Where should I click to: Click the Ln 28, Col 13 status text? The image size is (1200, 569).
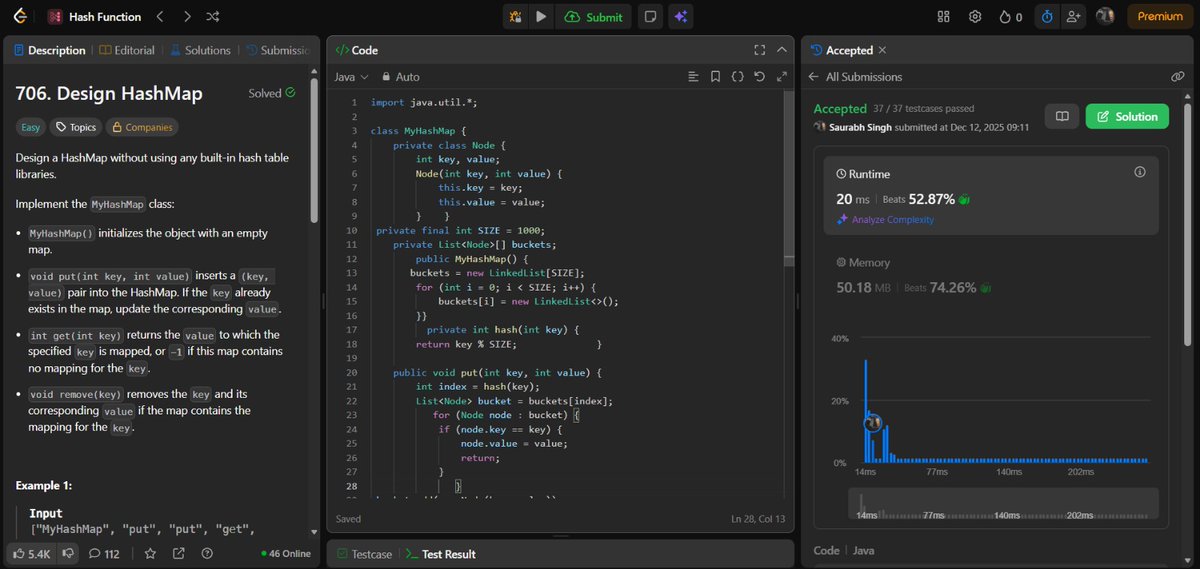coord(759,518)
